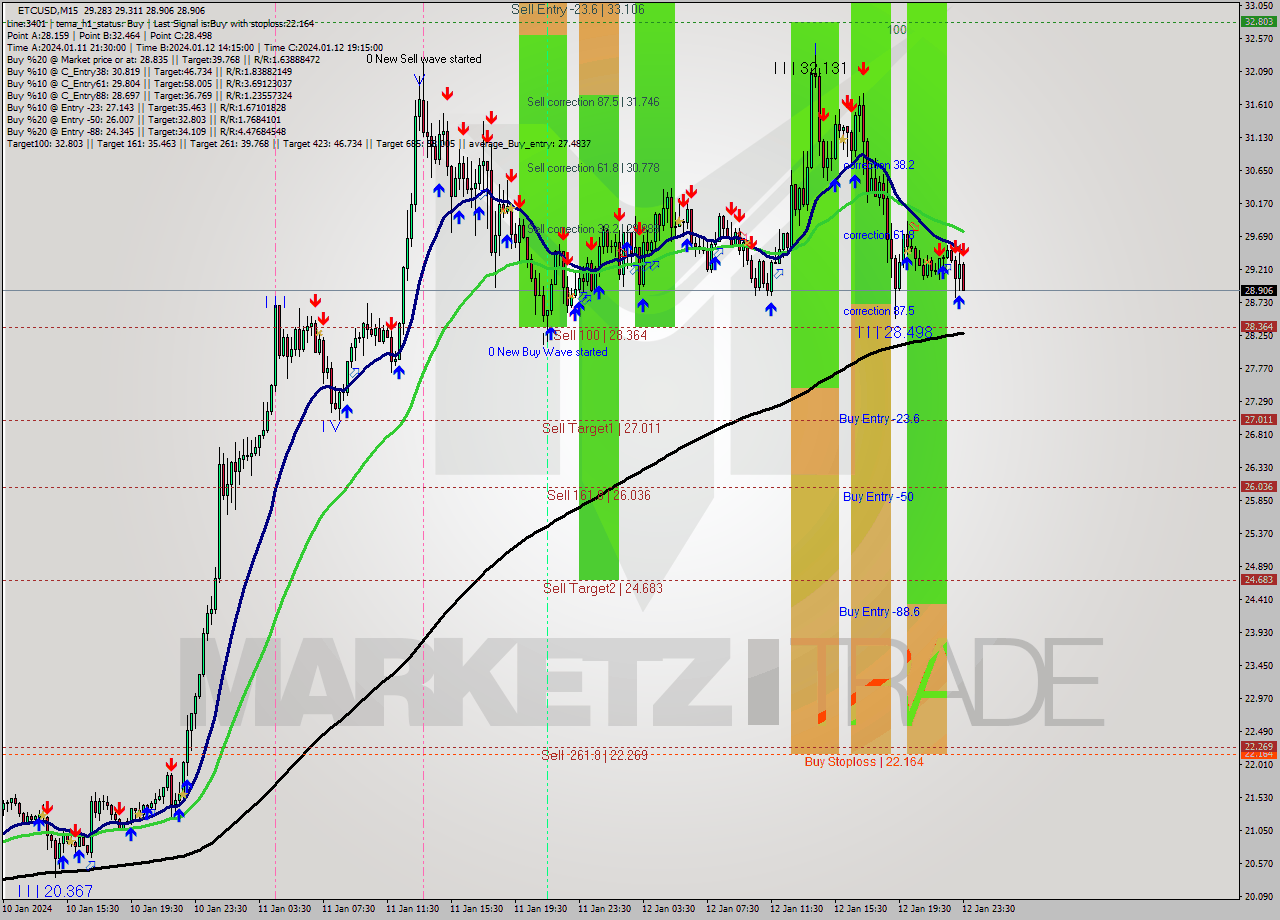1280x920 pixels.
Task: Select the 'I I I 28.498' wave label
Action: tap(894, 332)
